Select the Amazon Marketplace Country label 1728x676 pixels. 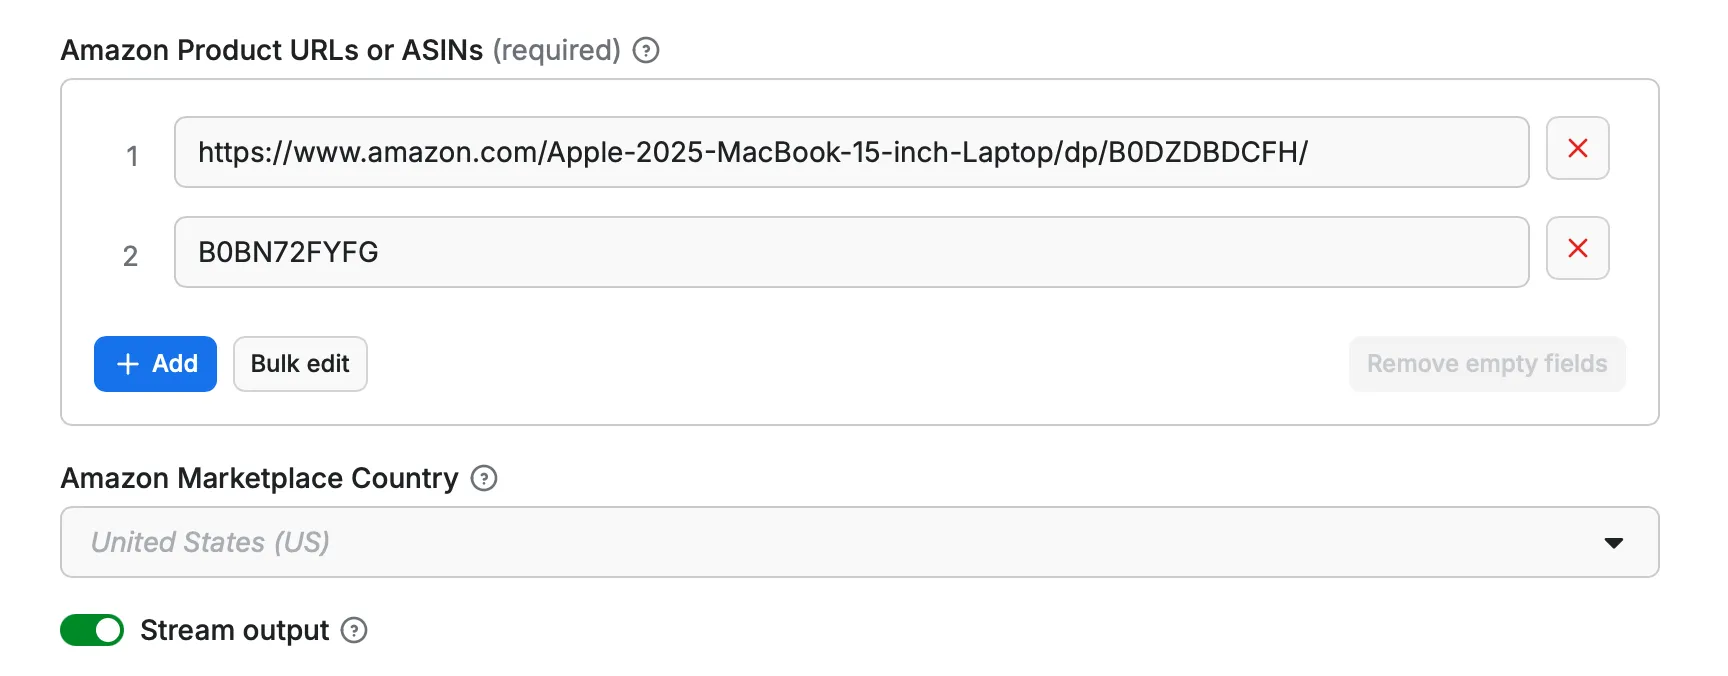(x=258, y=479)
